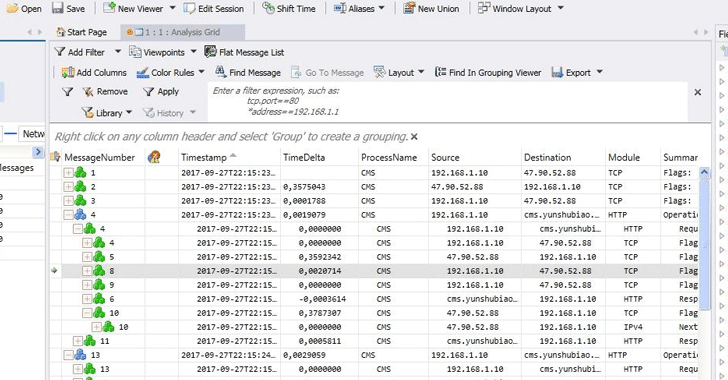This screenshot has width=728, height=380.
Task: Click Apply filter button
Action: (x=161, y=92)
